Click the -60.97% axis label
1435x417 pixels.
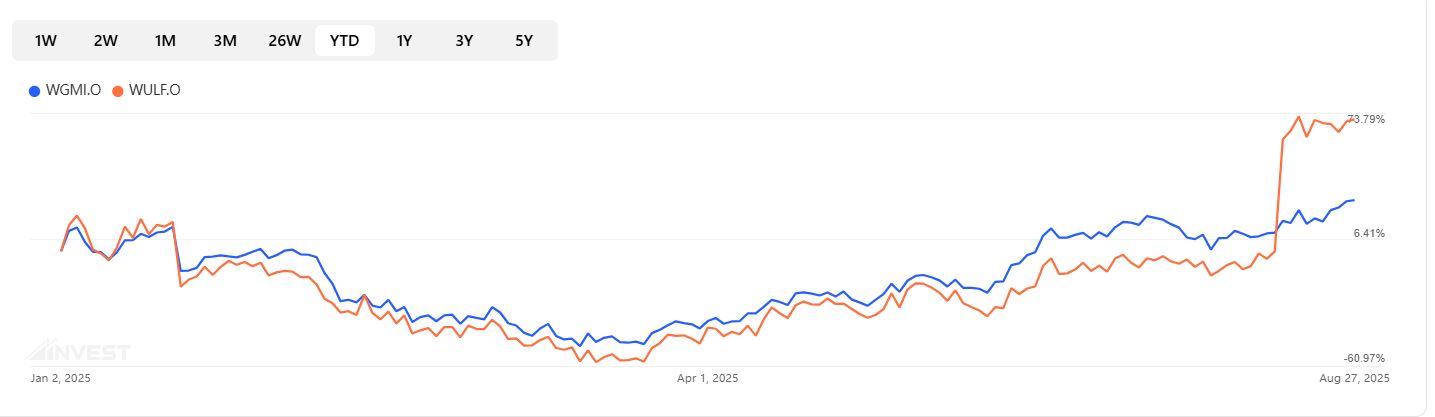tap(1365, 358)
